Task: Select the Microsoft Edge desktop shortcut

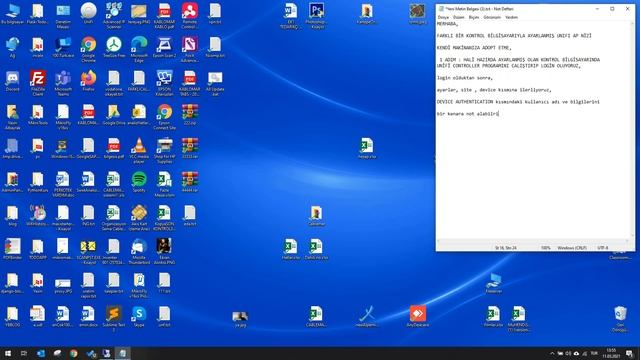Action: coord(139,49)
